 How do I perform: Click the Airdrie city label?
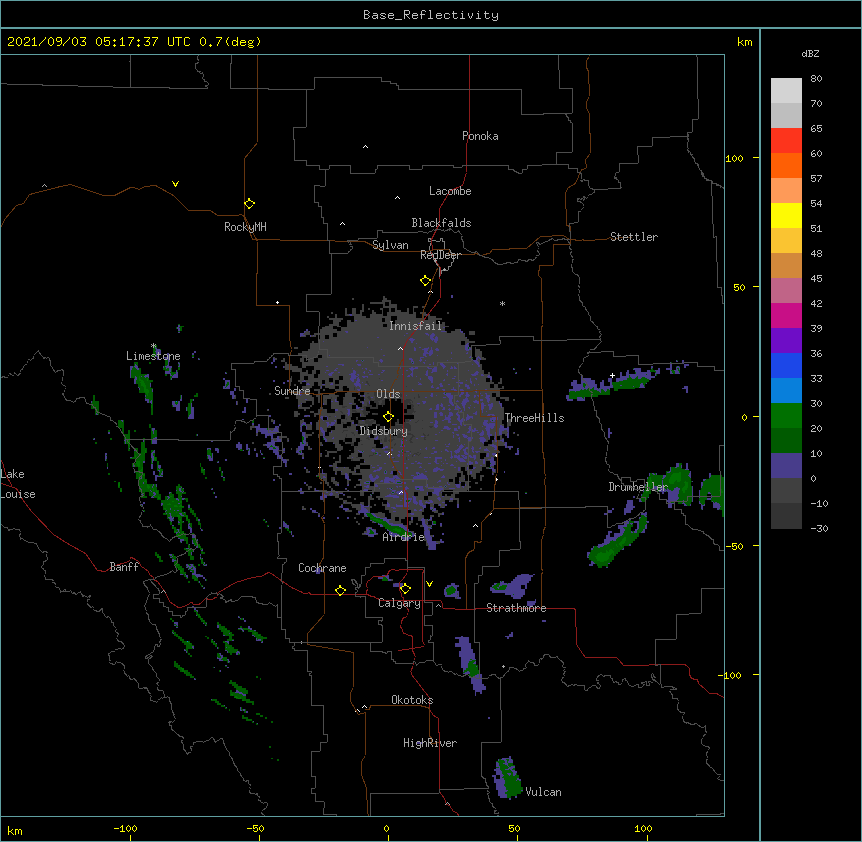click(x=404, y=537)
